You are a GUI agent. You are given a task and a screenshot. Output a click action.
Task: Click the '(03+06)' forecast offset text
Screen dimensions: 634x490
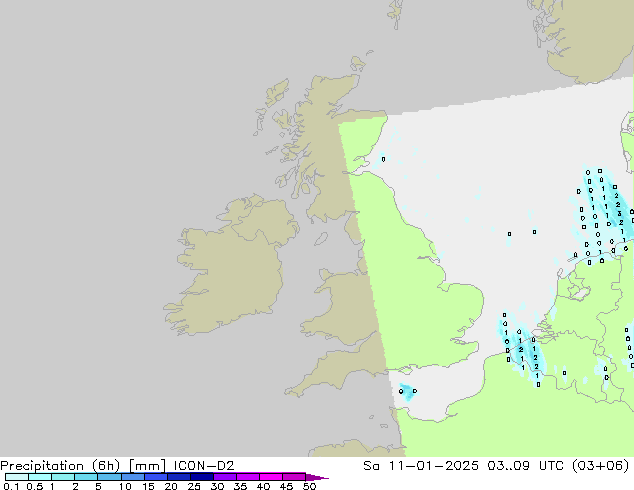(600, 466)
